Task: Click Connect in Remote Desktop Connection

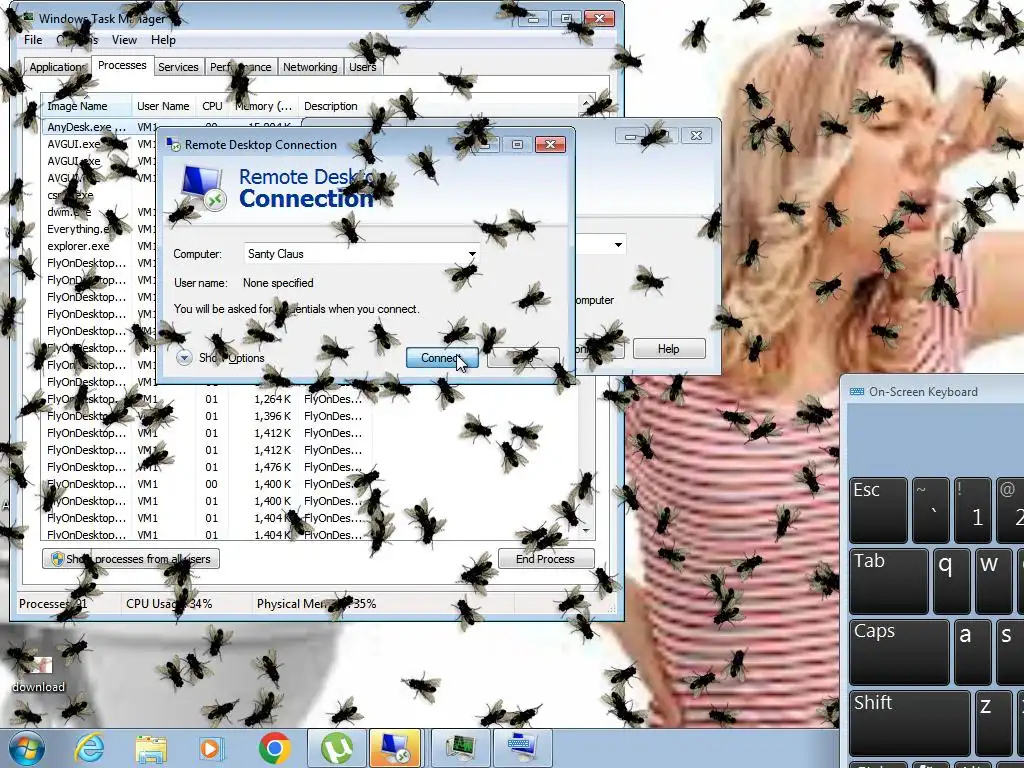Action: click(442, 358)
